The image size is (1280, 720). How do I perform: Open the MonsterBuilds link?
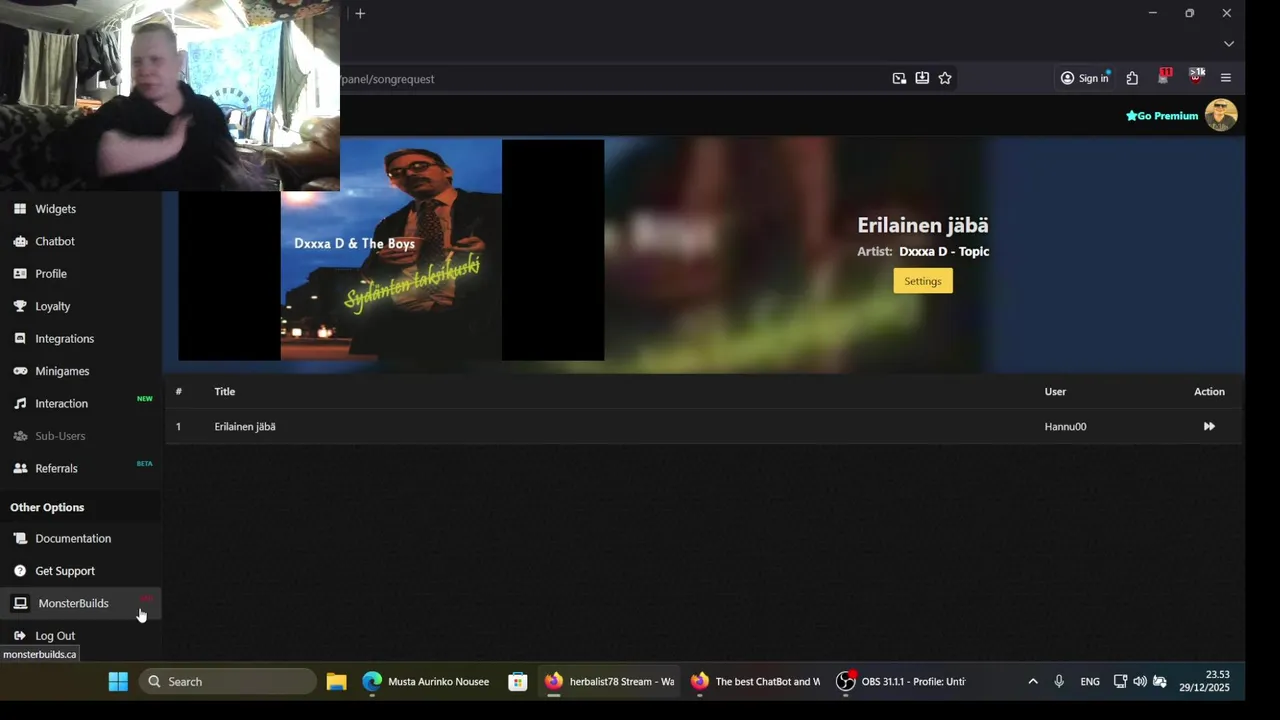[73, 603]
